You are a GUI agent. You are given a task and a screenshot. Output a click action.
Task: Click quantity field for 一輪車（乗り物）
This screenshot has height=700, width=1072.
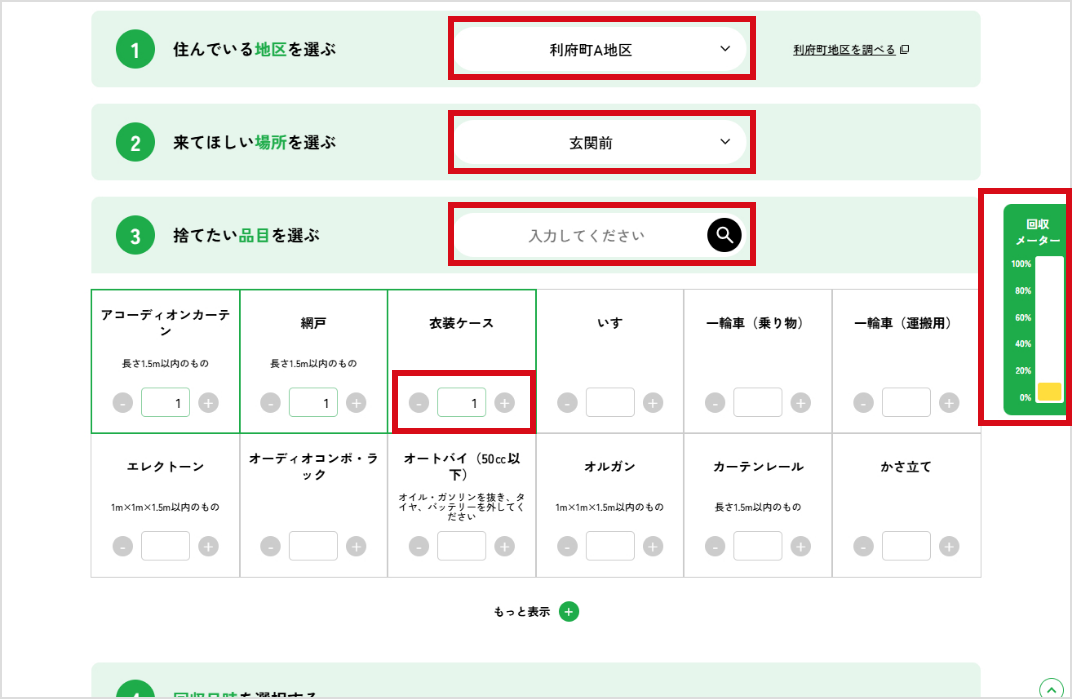[757, 403]
